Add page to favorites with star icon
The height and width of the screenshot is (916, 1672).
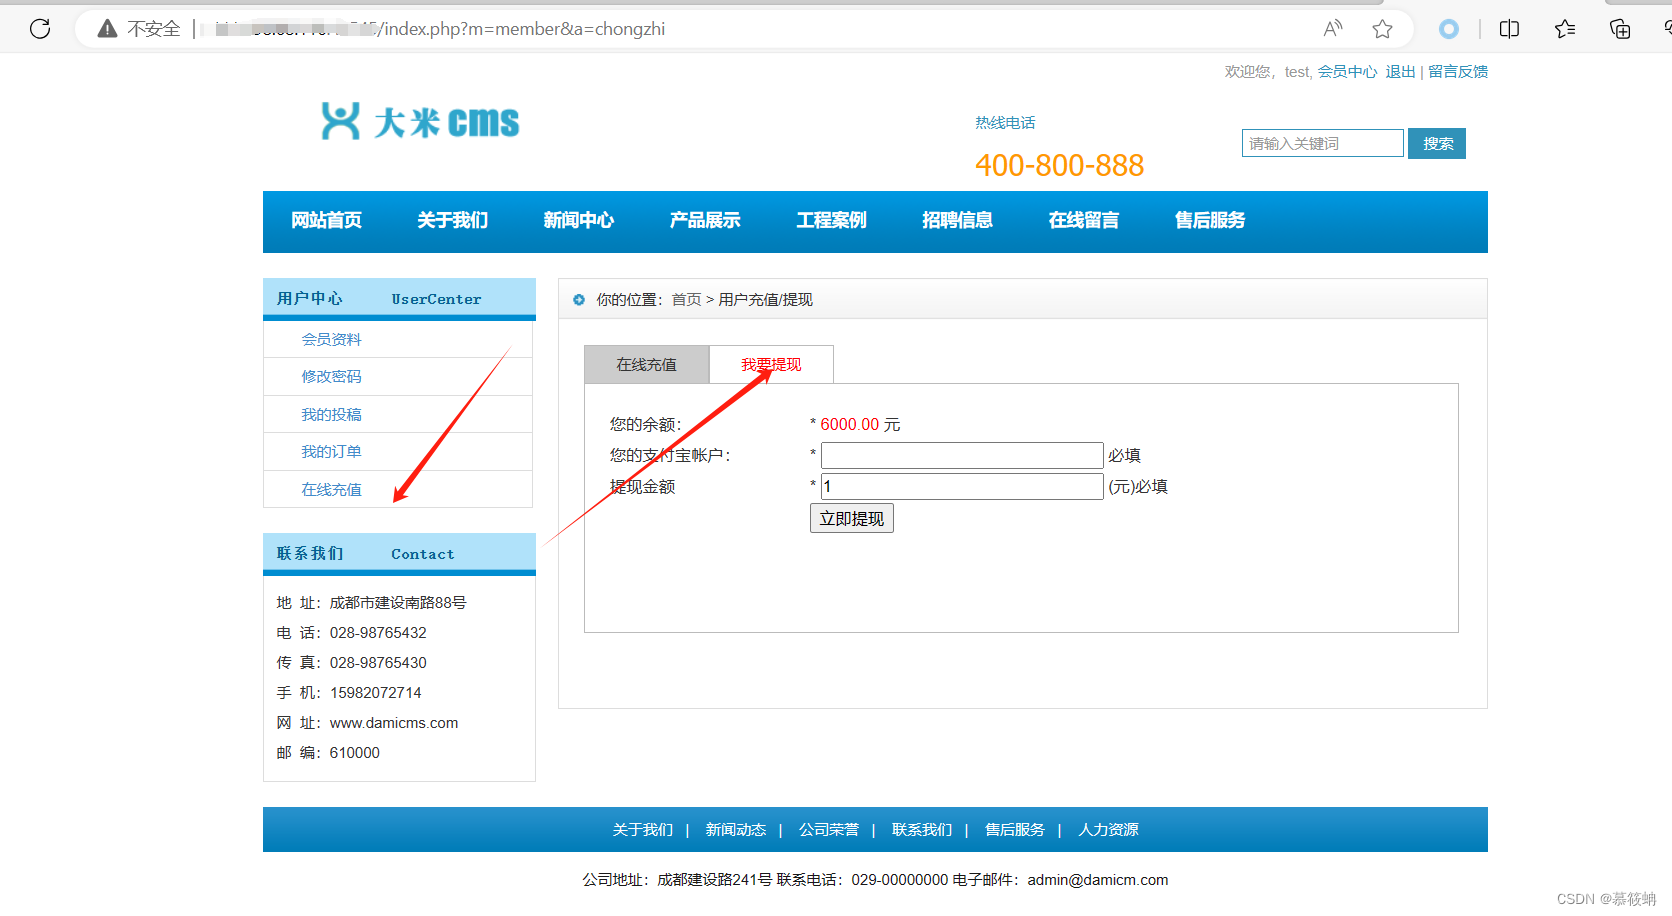coord(1382,28)
